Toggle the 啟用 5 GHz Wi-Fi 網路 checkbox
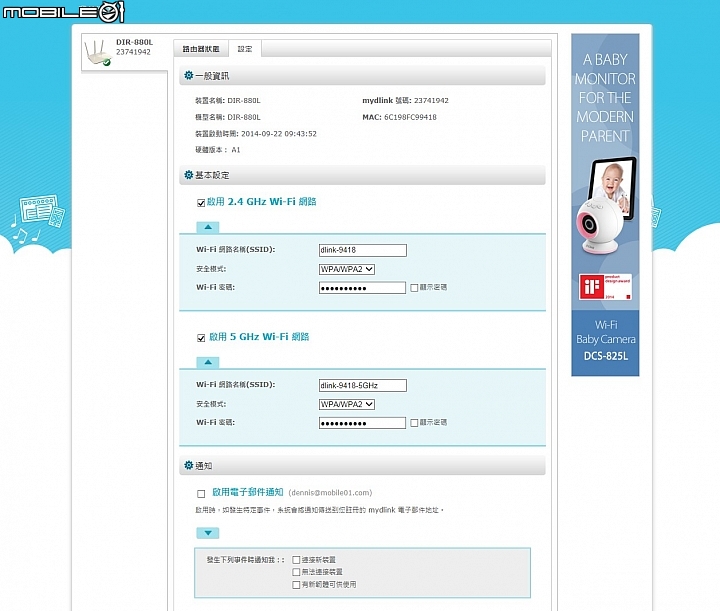 tap(201, 338)
